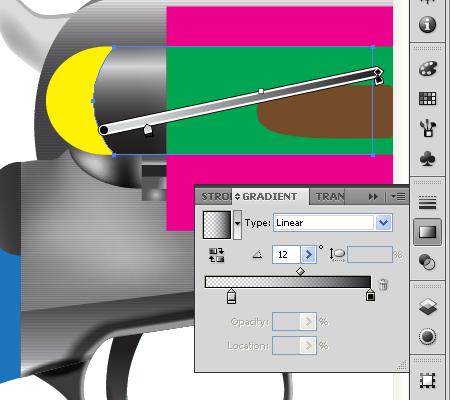
Task: Click the yellow shape on canvas
Action: 72,100
